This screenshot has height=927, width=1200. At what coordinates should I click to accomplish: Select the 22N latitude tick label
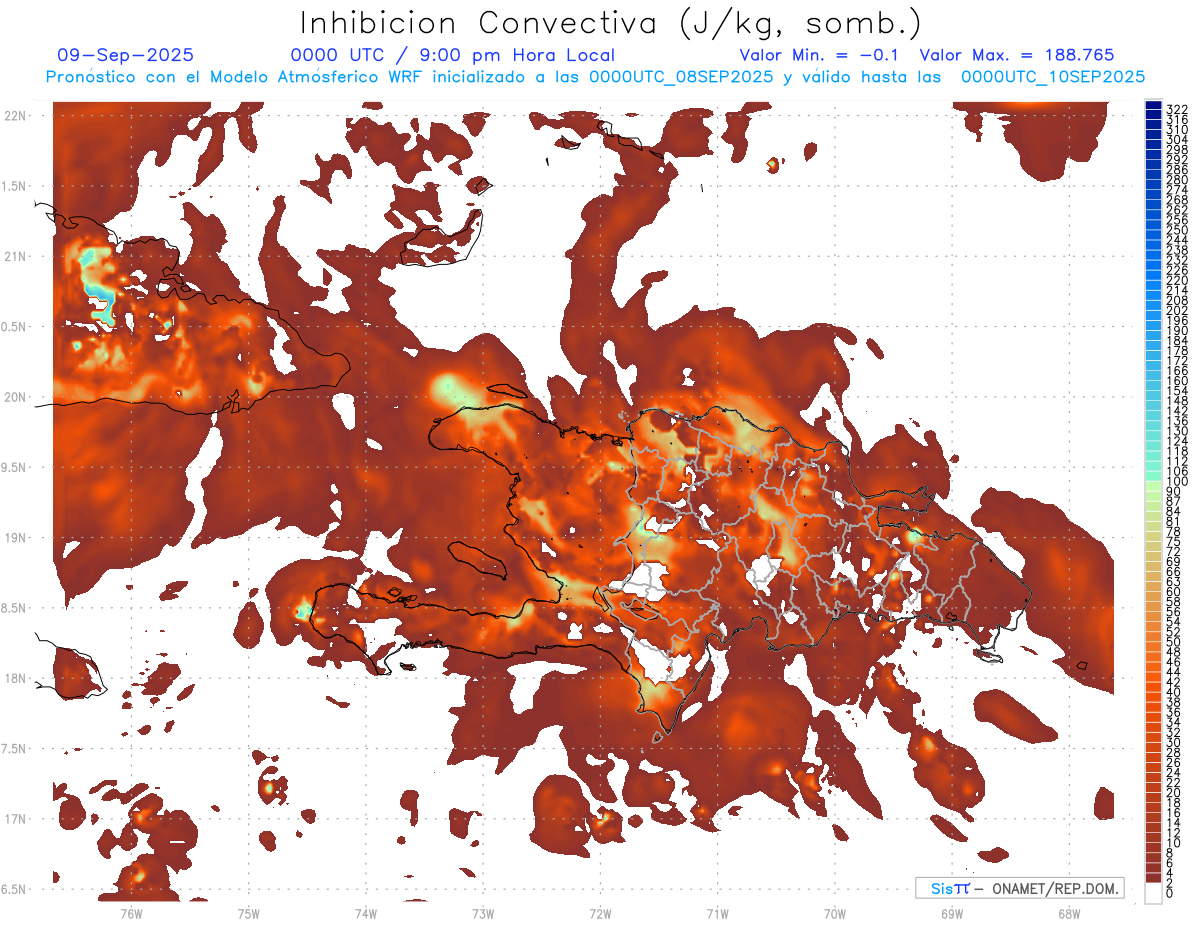(x=16, y=116)
